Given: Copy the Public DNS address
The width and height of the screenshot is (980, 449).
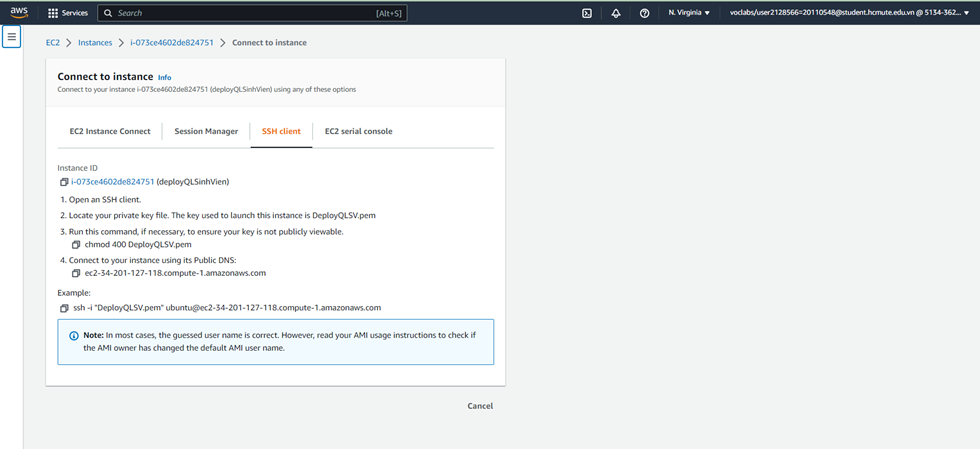Looking at the screenshot, I should (x=76, y=273).
